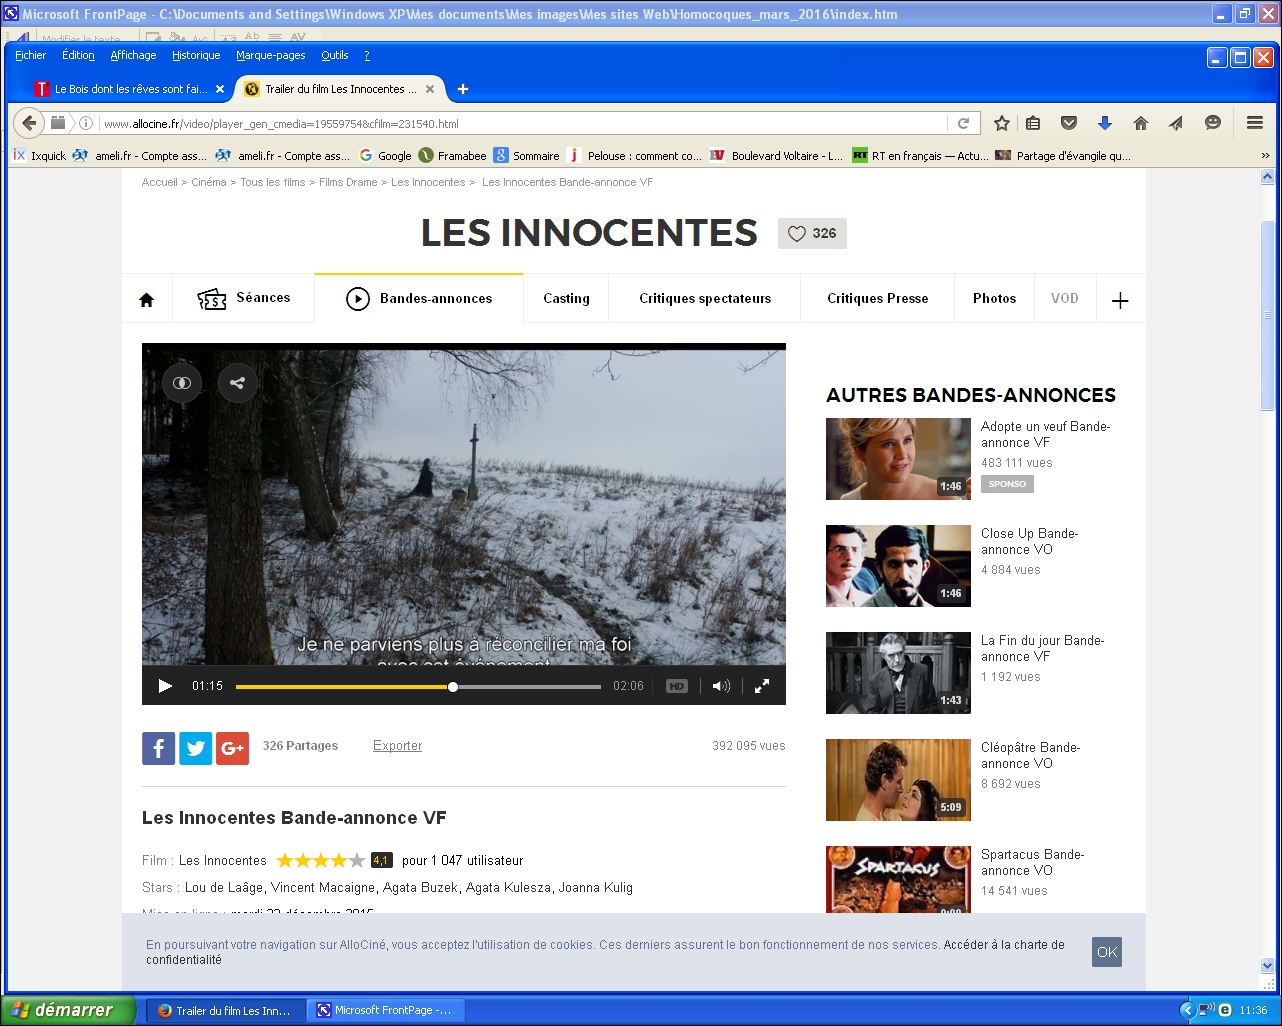
Task: Open the Photos tab
Action: tap(994, 299)
